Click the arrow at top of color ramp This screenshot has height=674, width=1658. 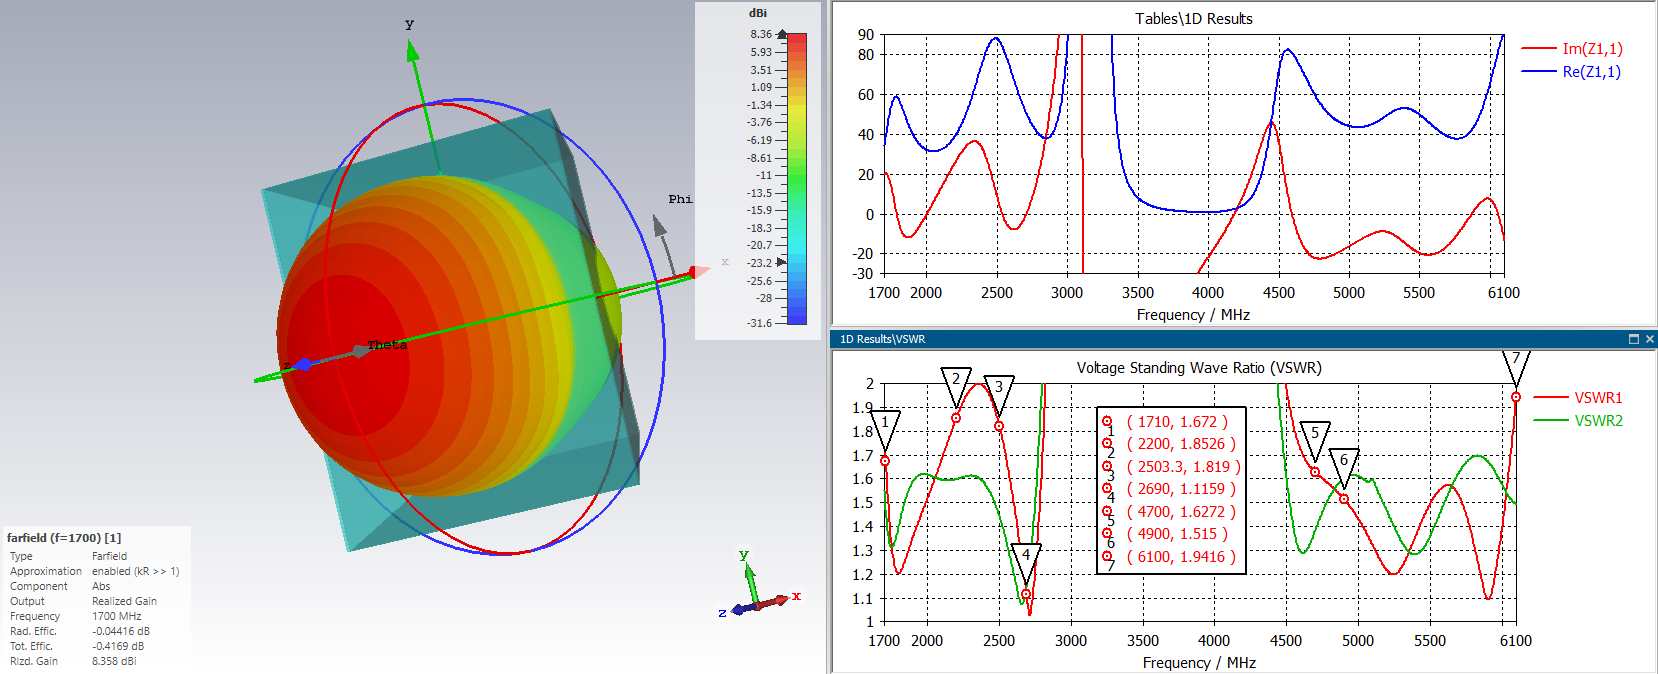click(782, 34)
